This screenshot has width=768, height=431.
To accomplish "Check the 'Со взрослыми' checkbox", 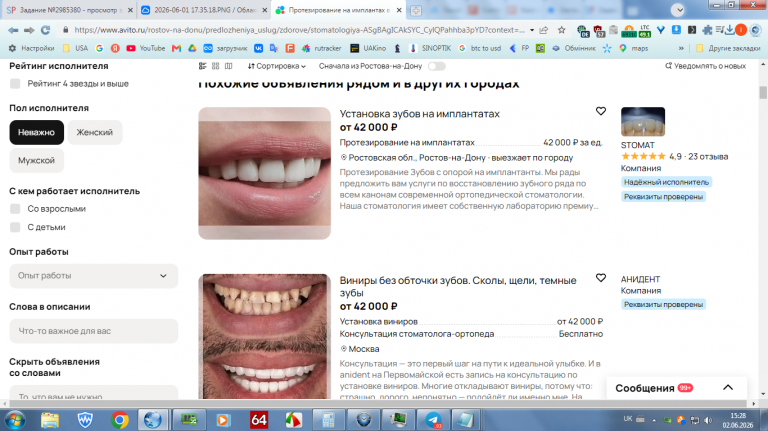I will pos(15,209).
